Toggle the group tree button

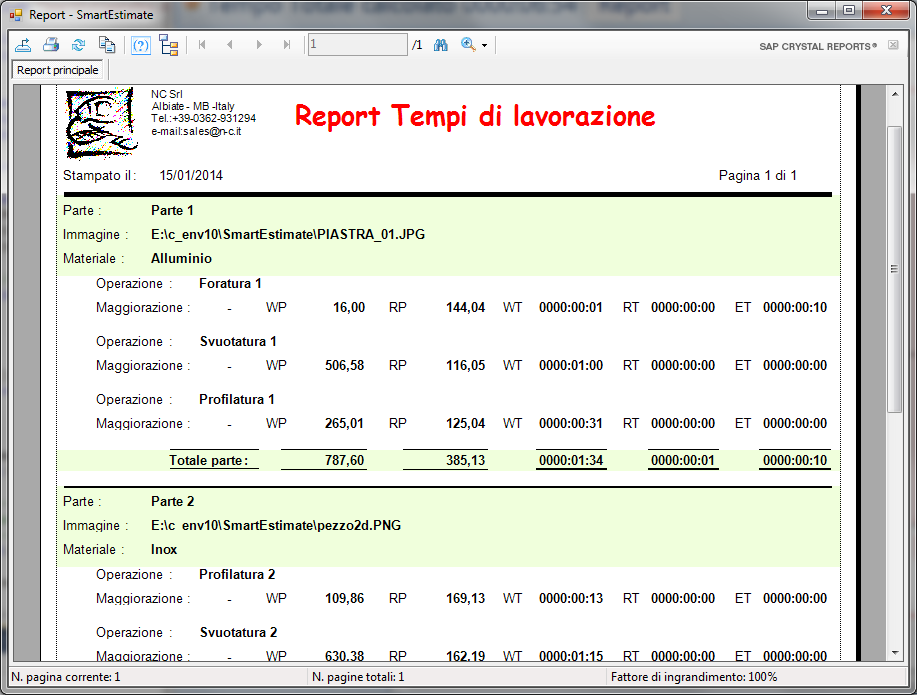(168, 45)
